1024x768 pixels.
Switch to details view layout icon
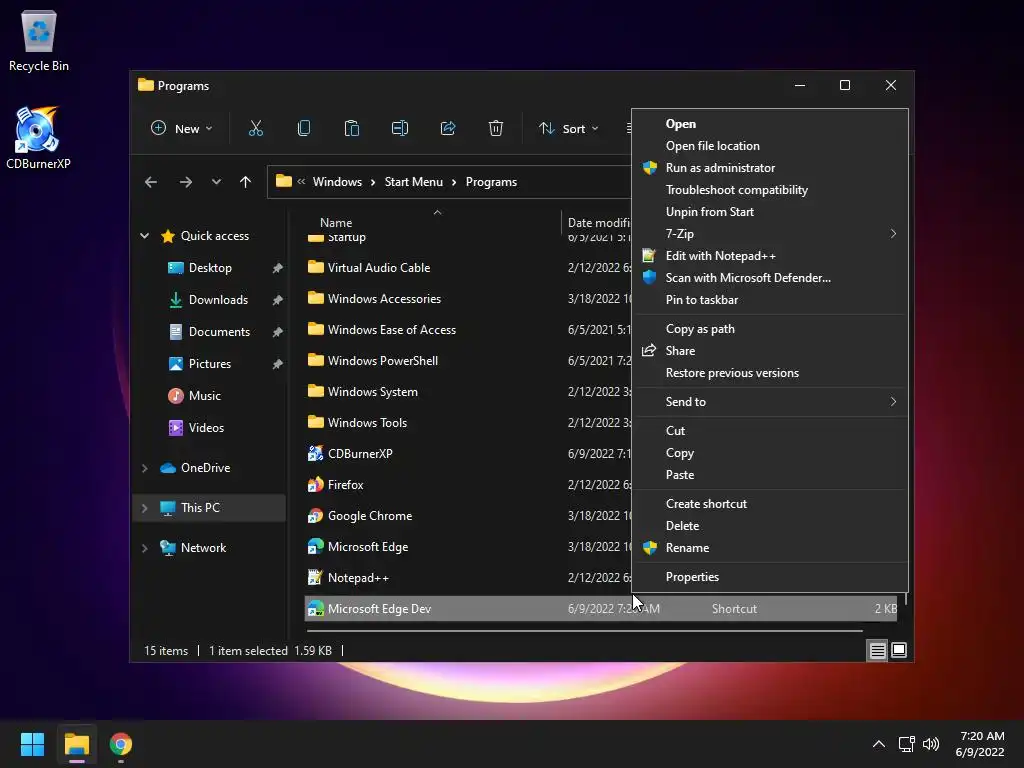pos(877,650)
